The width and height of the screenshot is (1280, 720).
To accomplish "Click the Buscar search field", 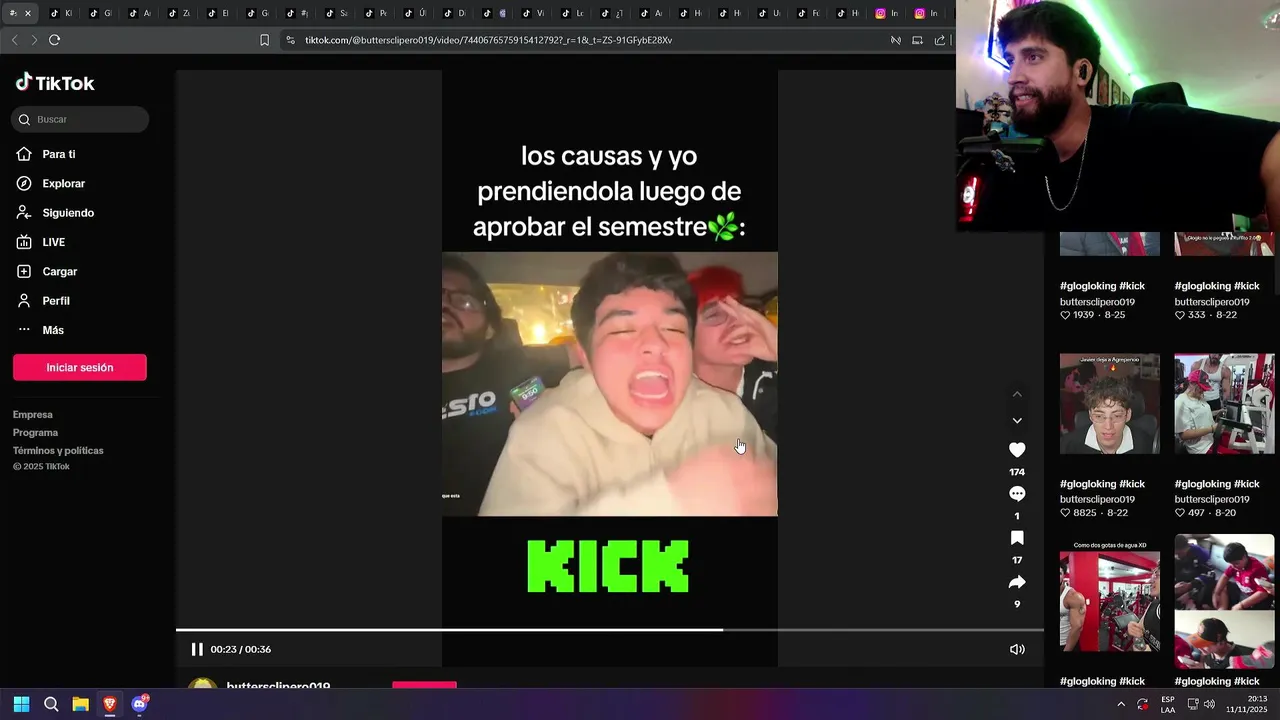I will [x=80, y=120].
